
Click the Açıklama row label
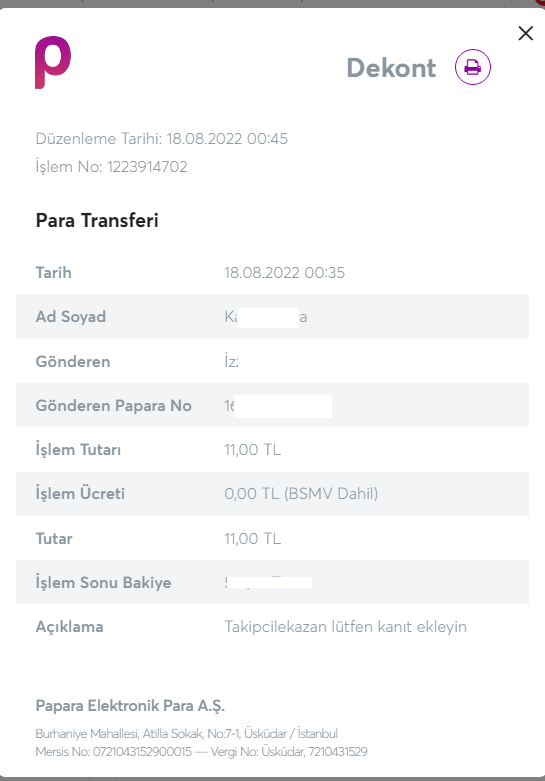tap(69, 627)
